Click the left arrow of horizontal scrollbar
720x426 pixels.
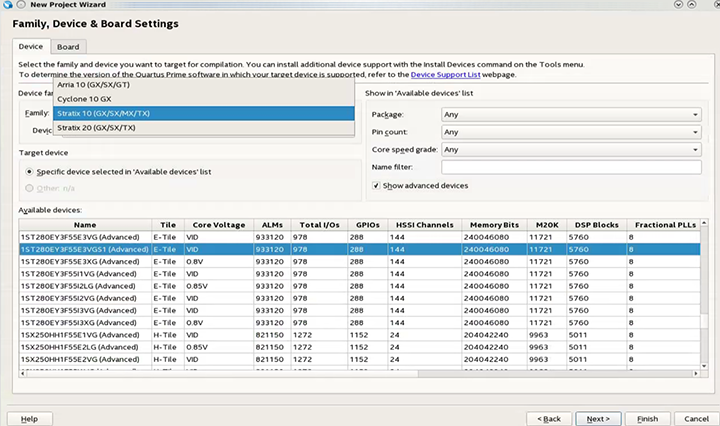click(22, 374)
